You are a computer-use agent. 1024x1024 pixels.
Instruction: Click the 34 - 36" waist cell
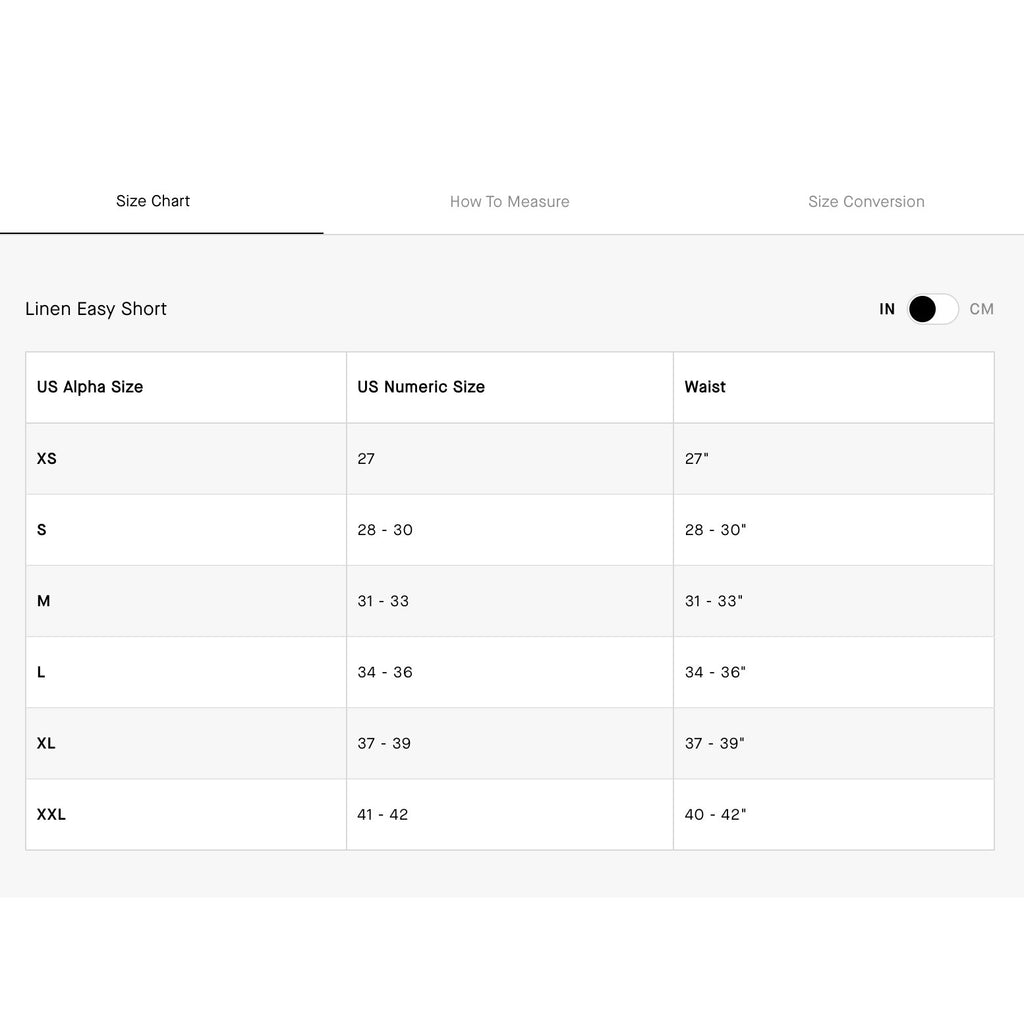click(715, 672)
